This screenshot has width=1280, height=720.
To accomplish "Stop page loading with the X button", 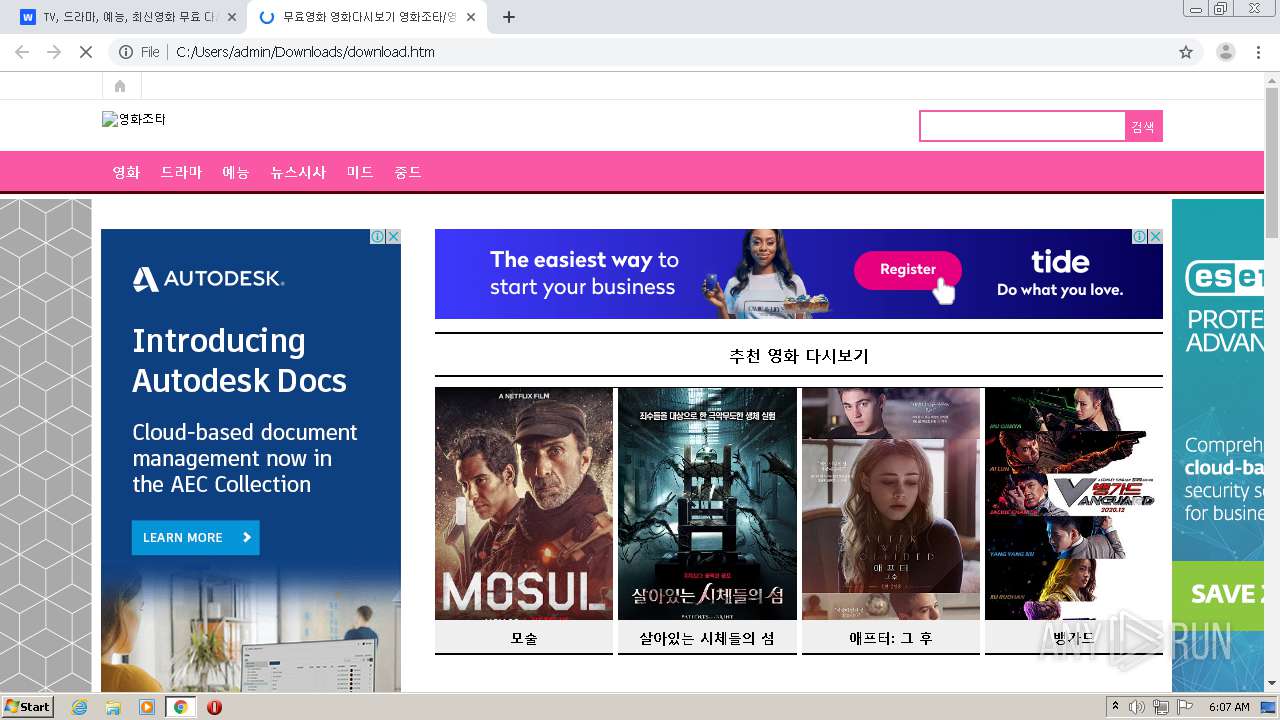I will (86, 52).
